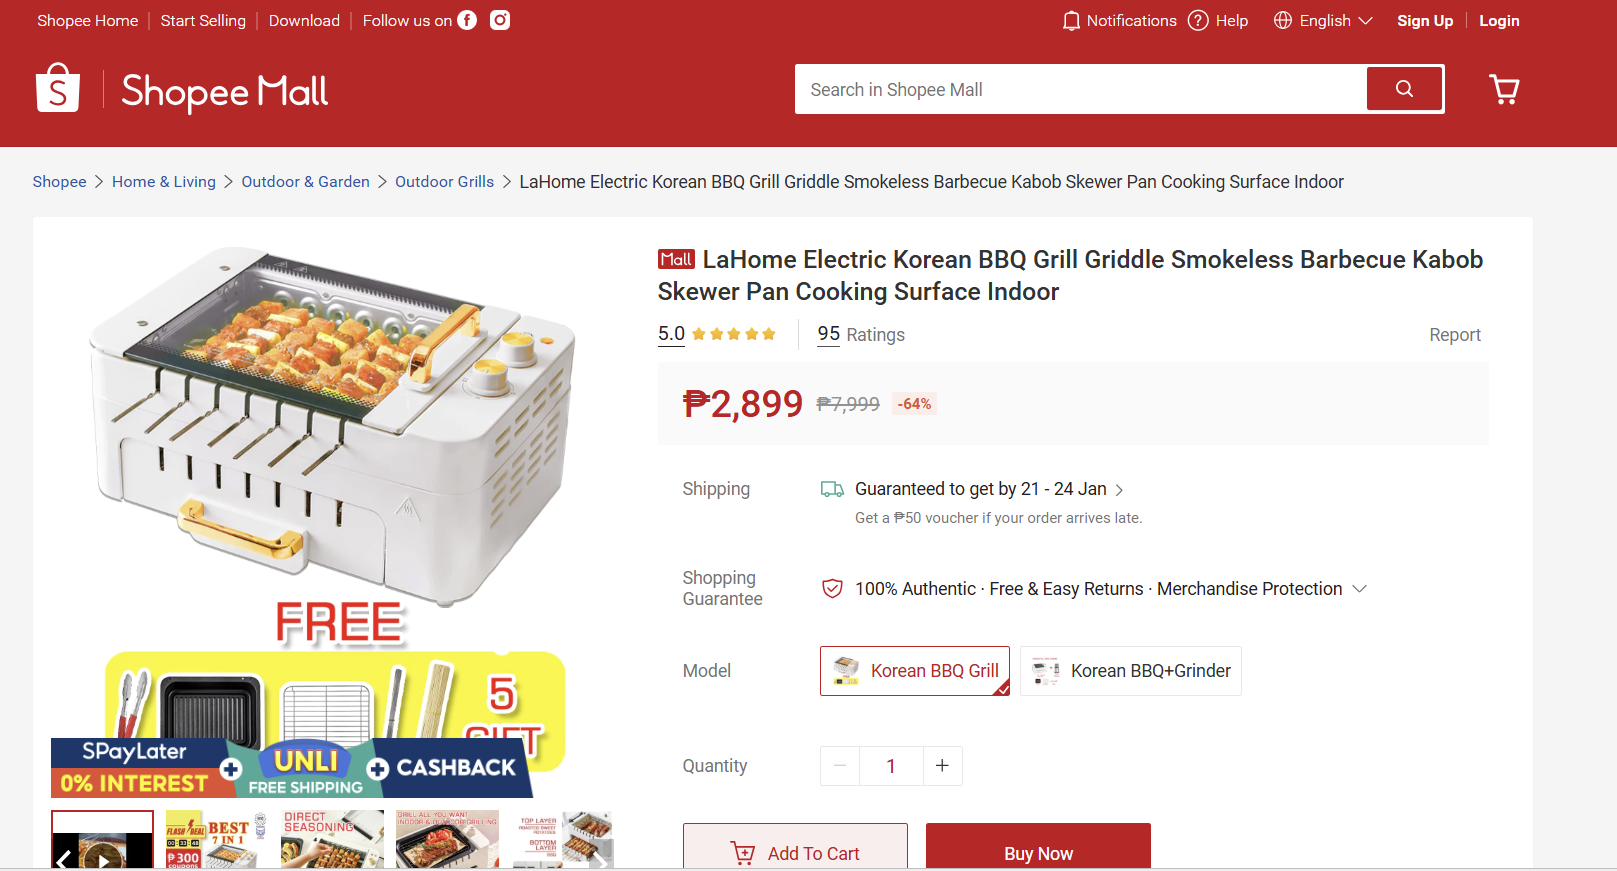Open the Instagram page icon
The width and height of the screenshot is (1617, 871).
click(x=500, y=20)
